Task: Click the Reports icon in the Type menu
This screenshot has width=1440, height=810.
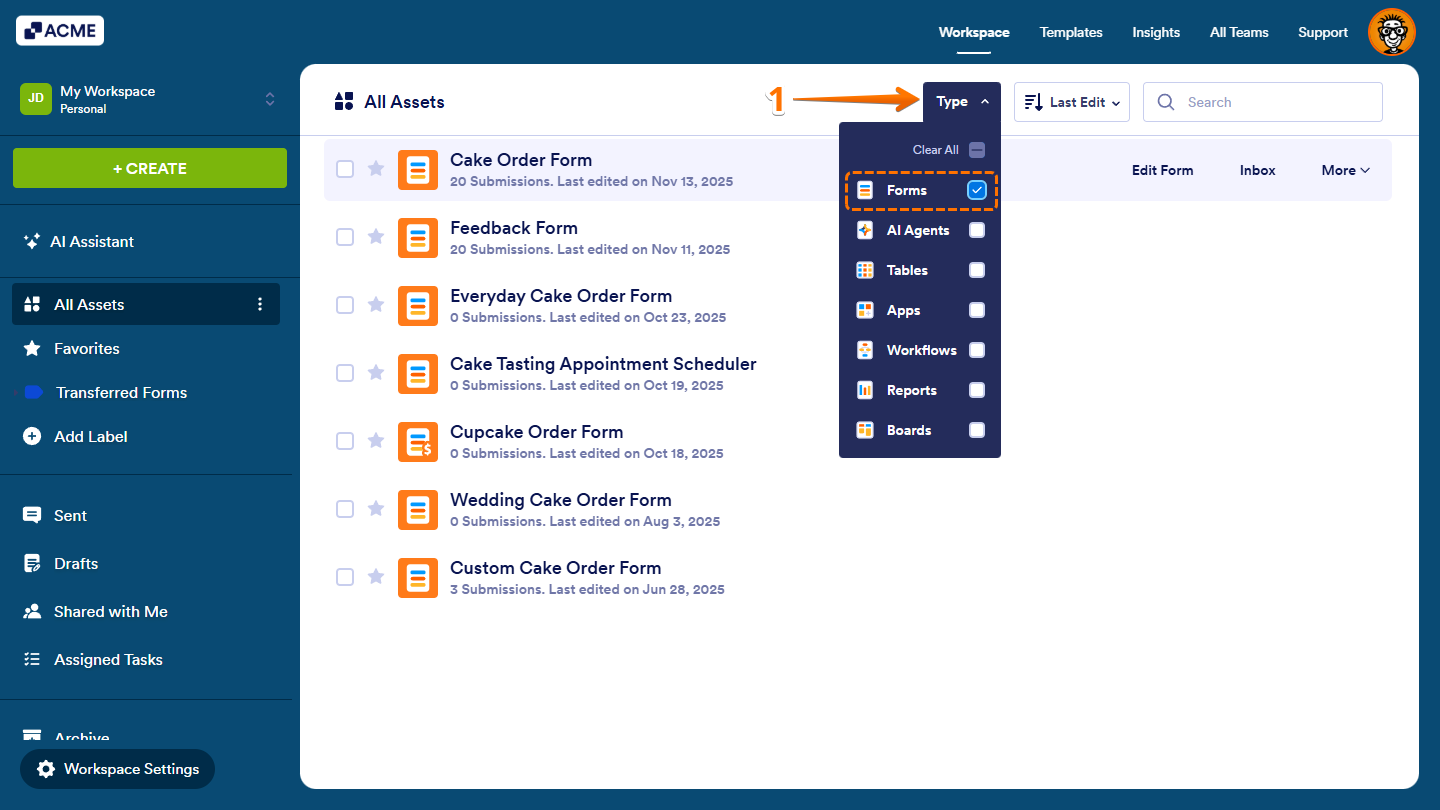Action: tap(864, 390)
